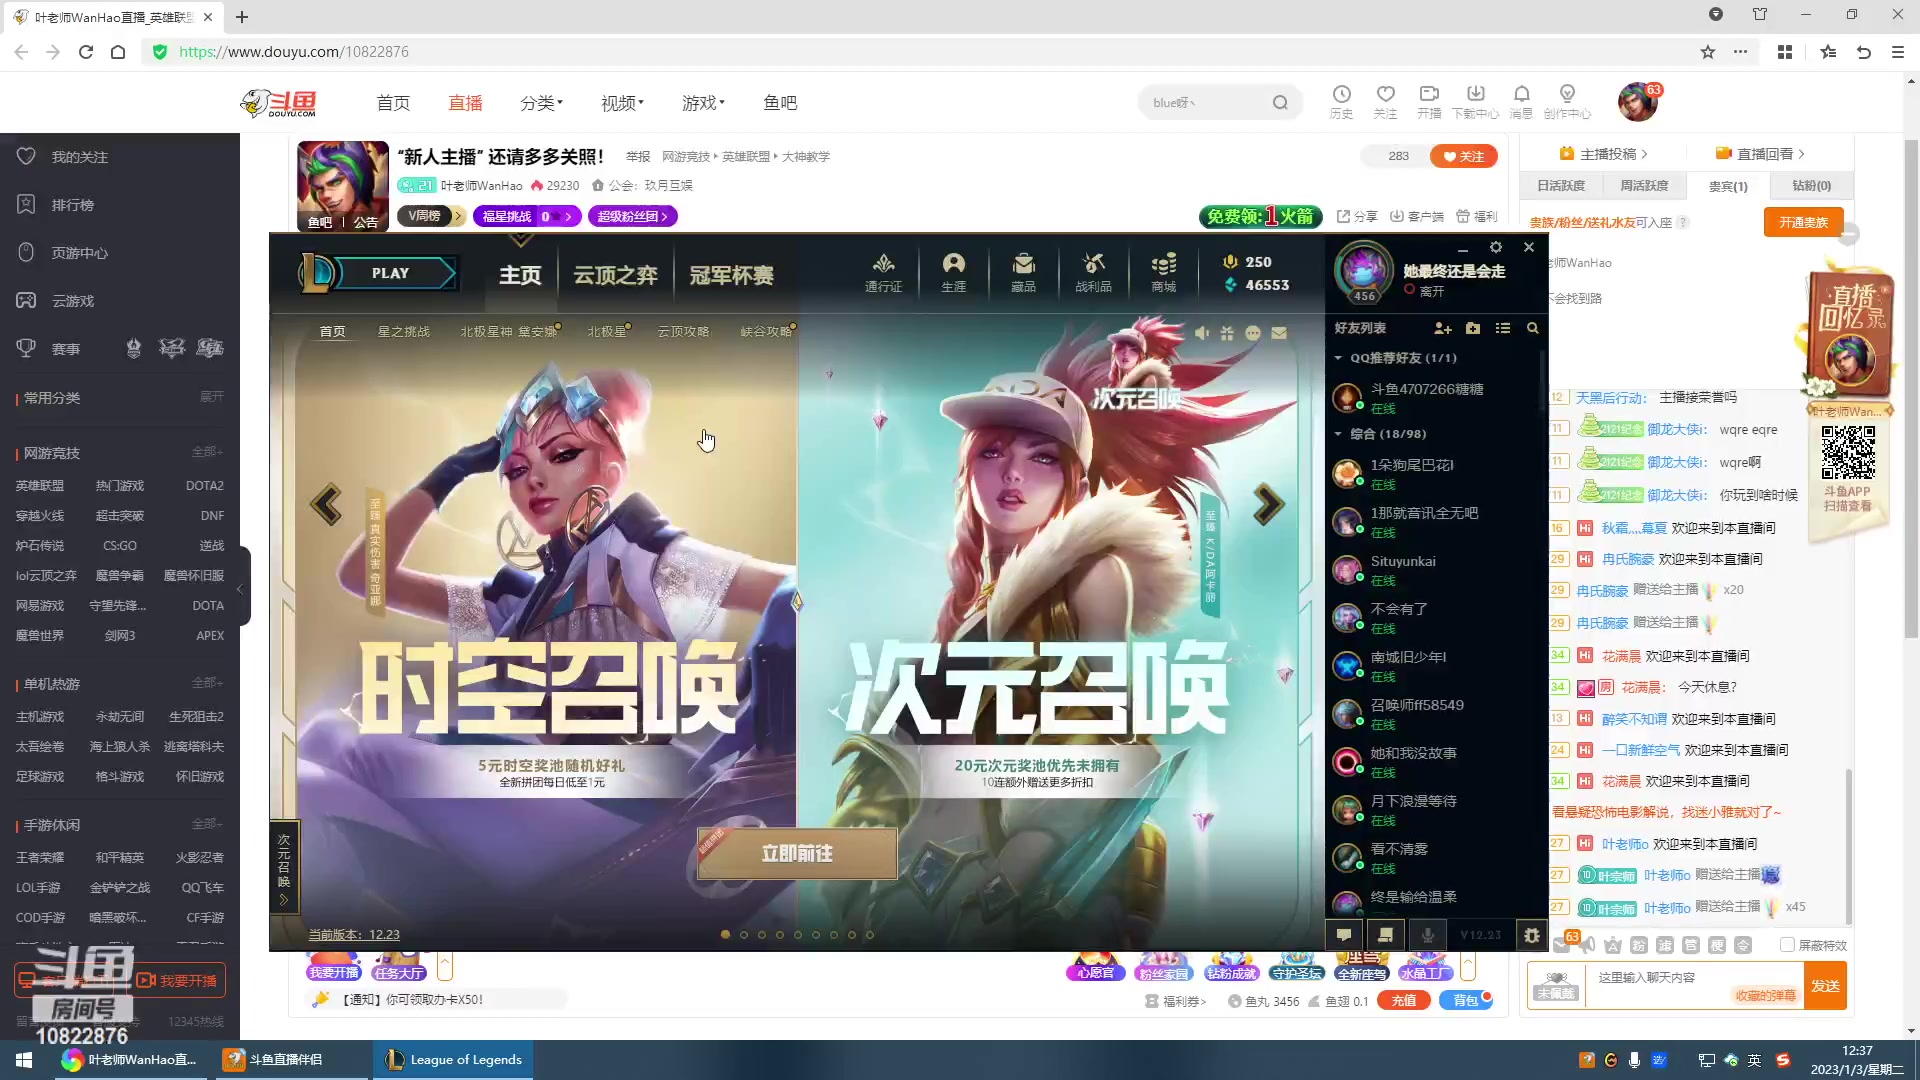Open 鱼吧 in Douyu top navigation

coord(780,103)
